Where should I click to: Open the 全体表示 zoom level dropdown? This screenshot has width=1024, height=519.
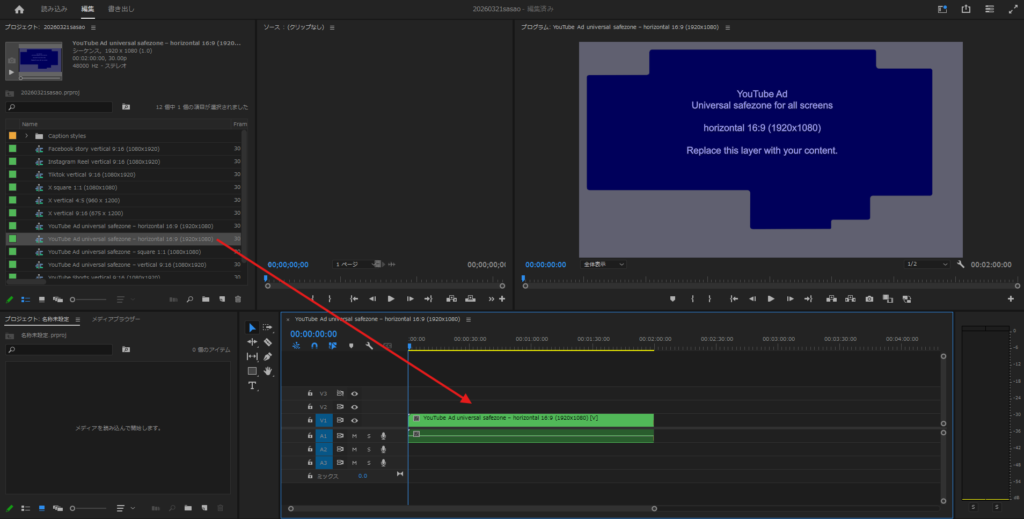603,264
